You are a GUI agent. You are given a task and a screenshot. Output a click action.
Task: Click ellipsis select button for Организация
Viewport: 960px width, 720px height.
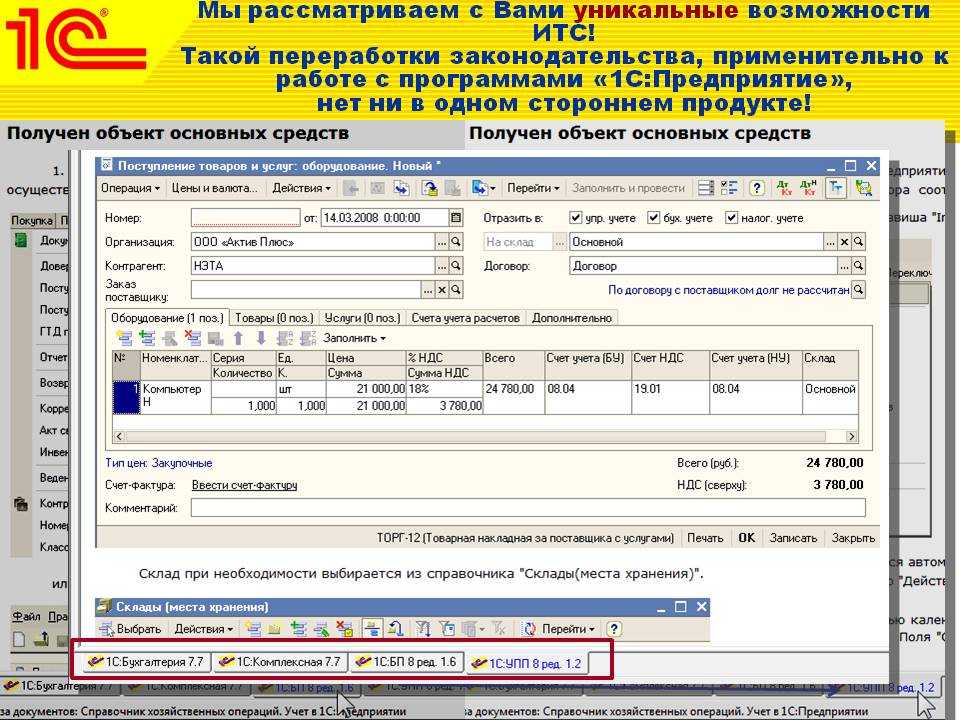pyautogui.click(x=441, y=242)
